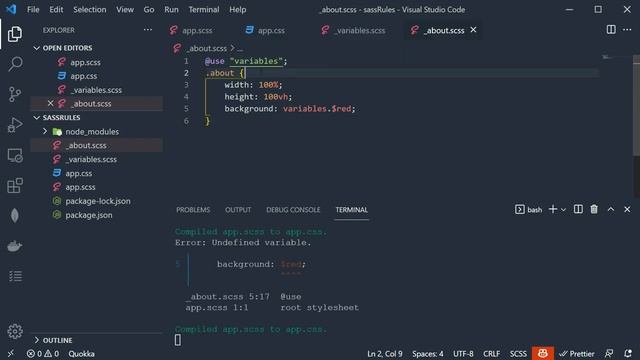This screenshot has width=640, height=360.
Task: Click Explorer views and more actions ellipsis
Action: point(148,30)
